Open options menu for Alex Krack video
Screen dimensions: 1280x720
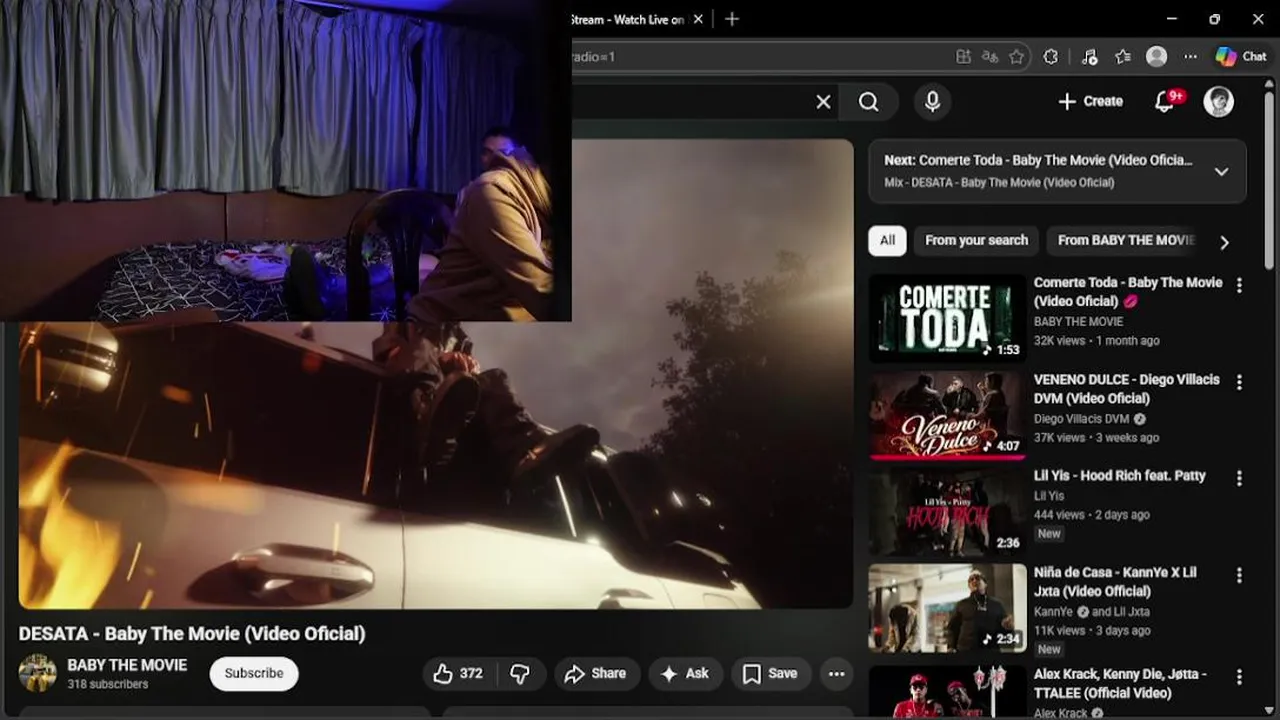[1239, 677]
